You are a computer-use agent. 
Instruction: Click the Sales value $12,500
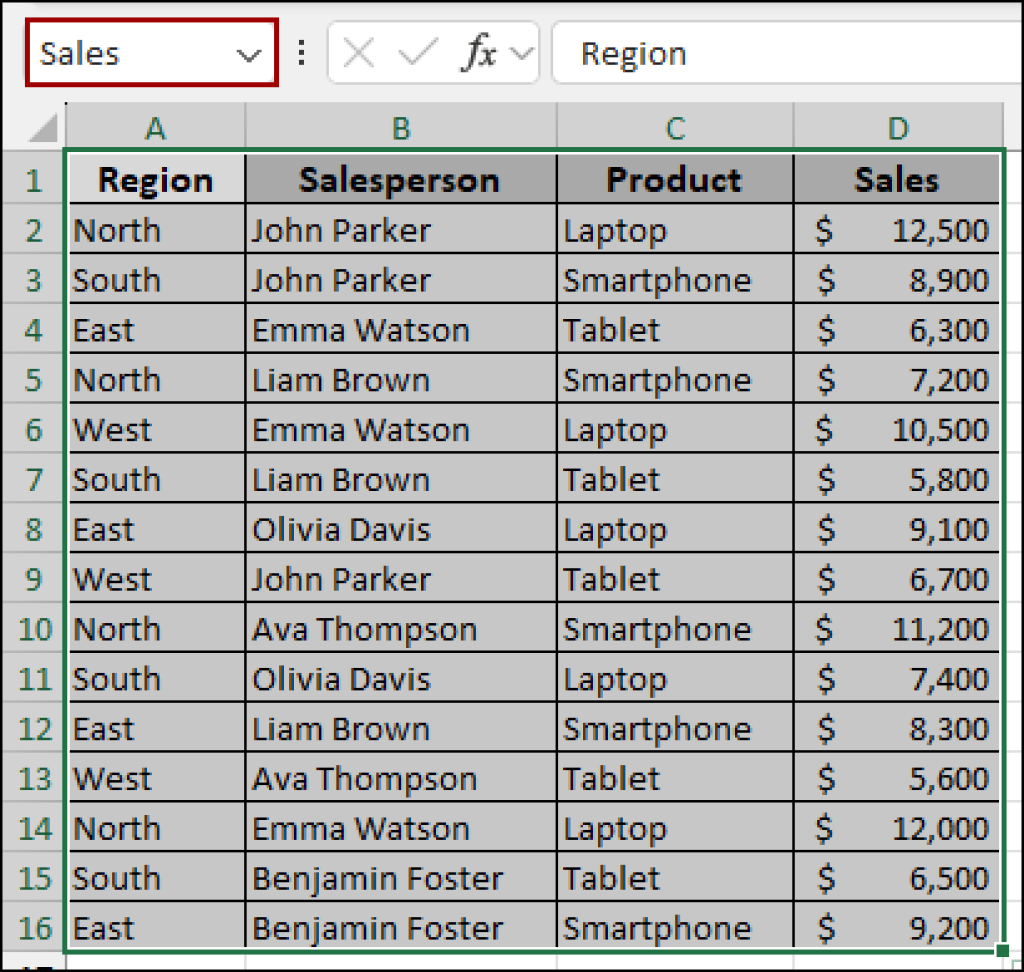point(897,229)
